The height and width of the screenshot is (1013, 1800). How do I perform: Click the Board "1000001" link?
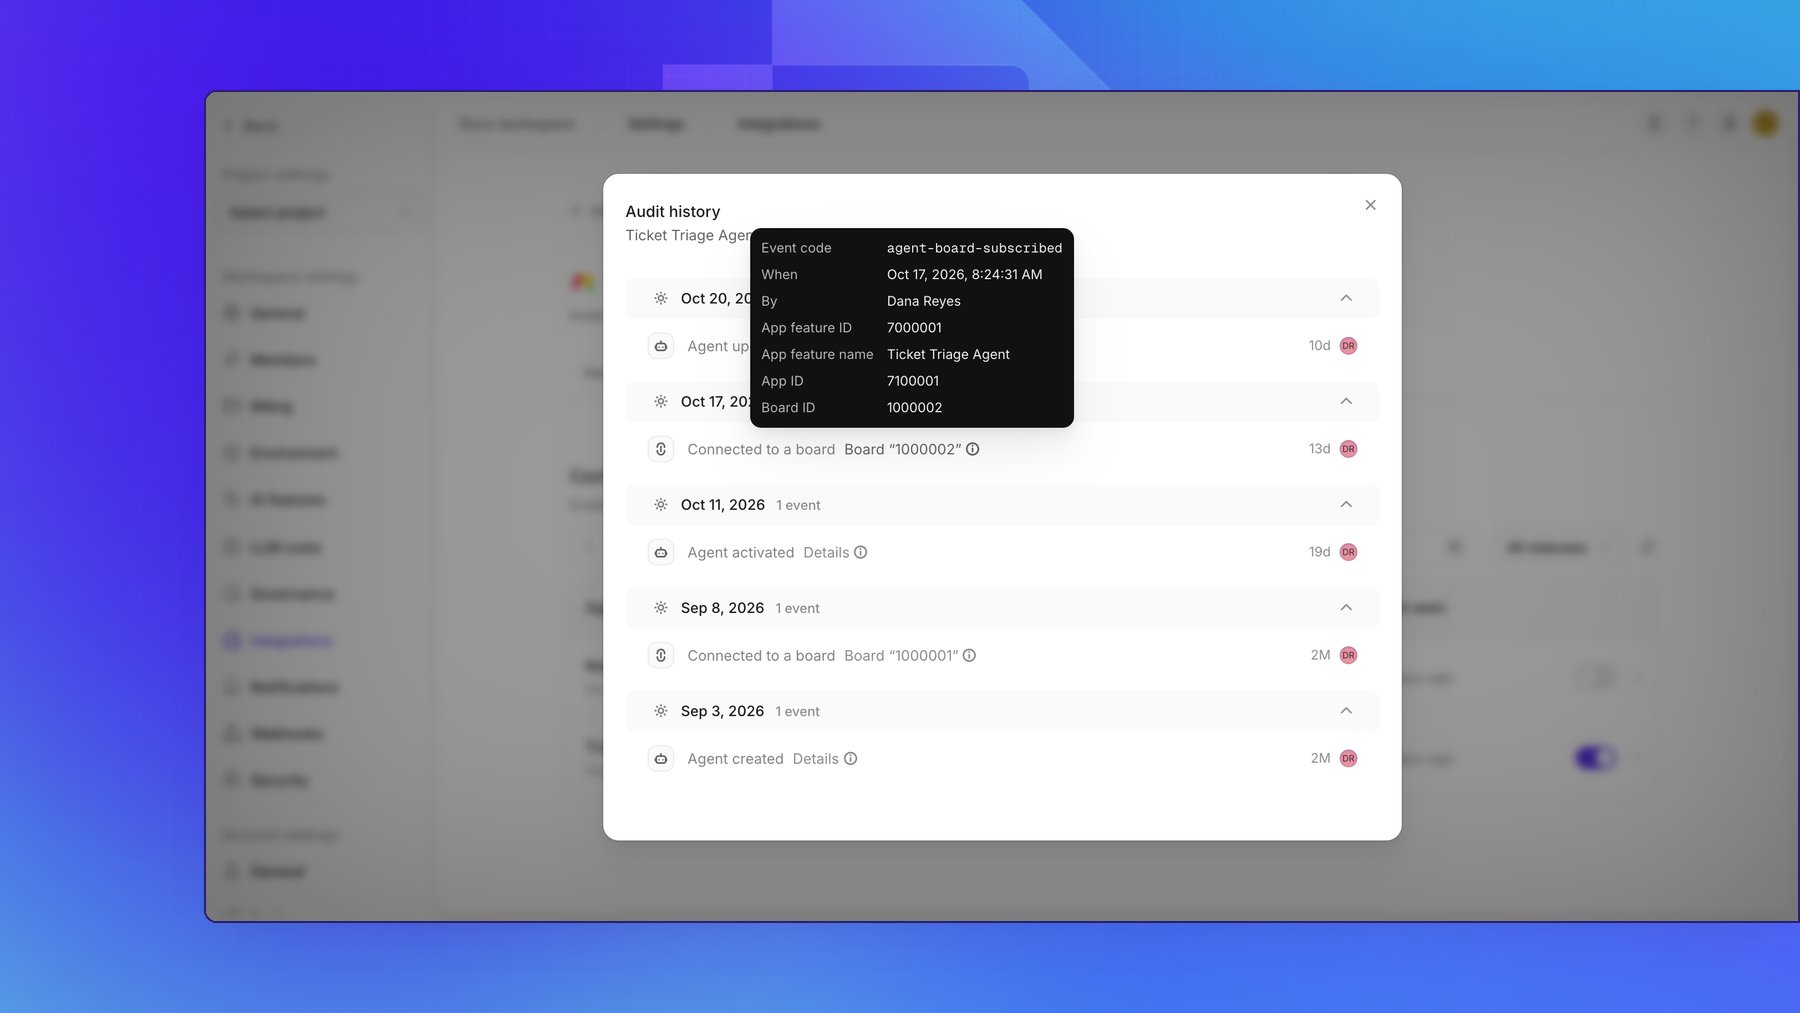[x=901, y=656]
